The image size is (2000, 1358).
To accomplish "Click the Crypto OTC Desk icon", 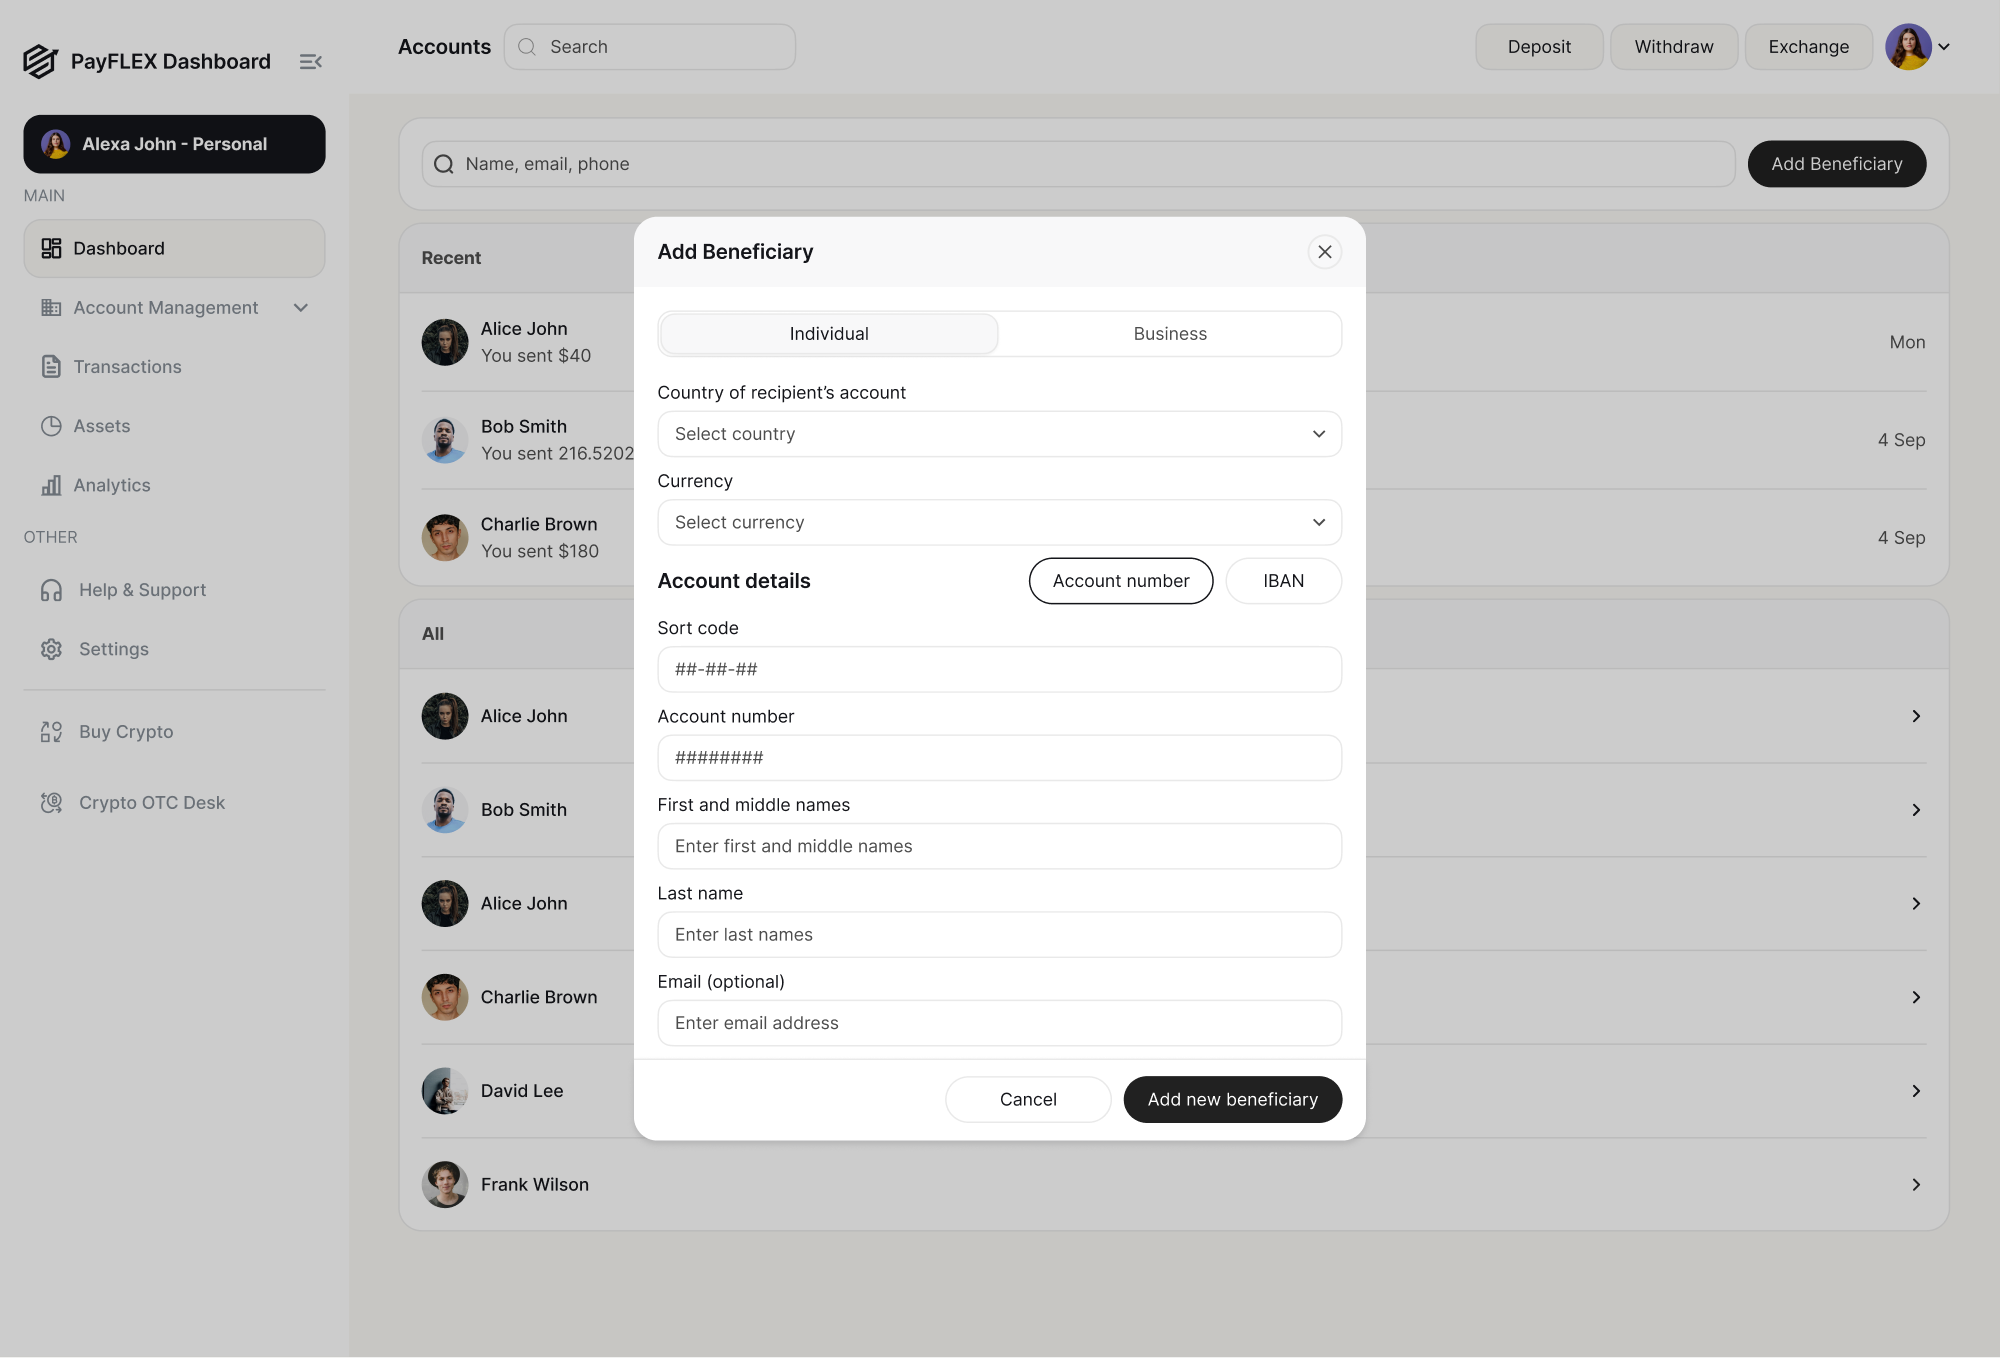I will click(51, 803).
